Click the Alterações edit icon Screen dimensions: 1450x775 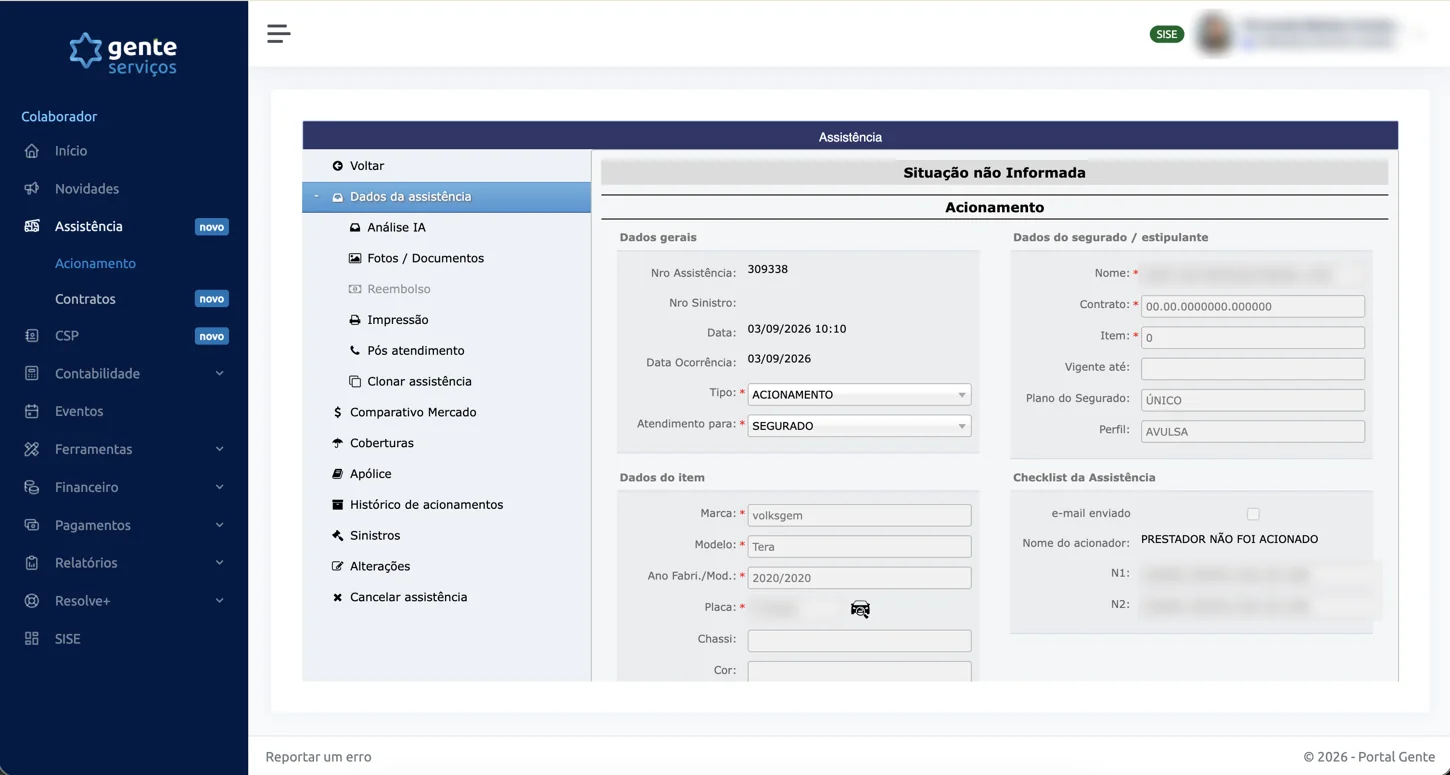pyautogui.click(x=338, y=567)
